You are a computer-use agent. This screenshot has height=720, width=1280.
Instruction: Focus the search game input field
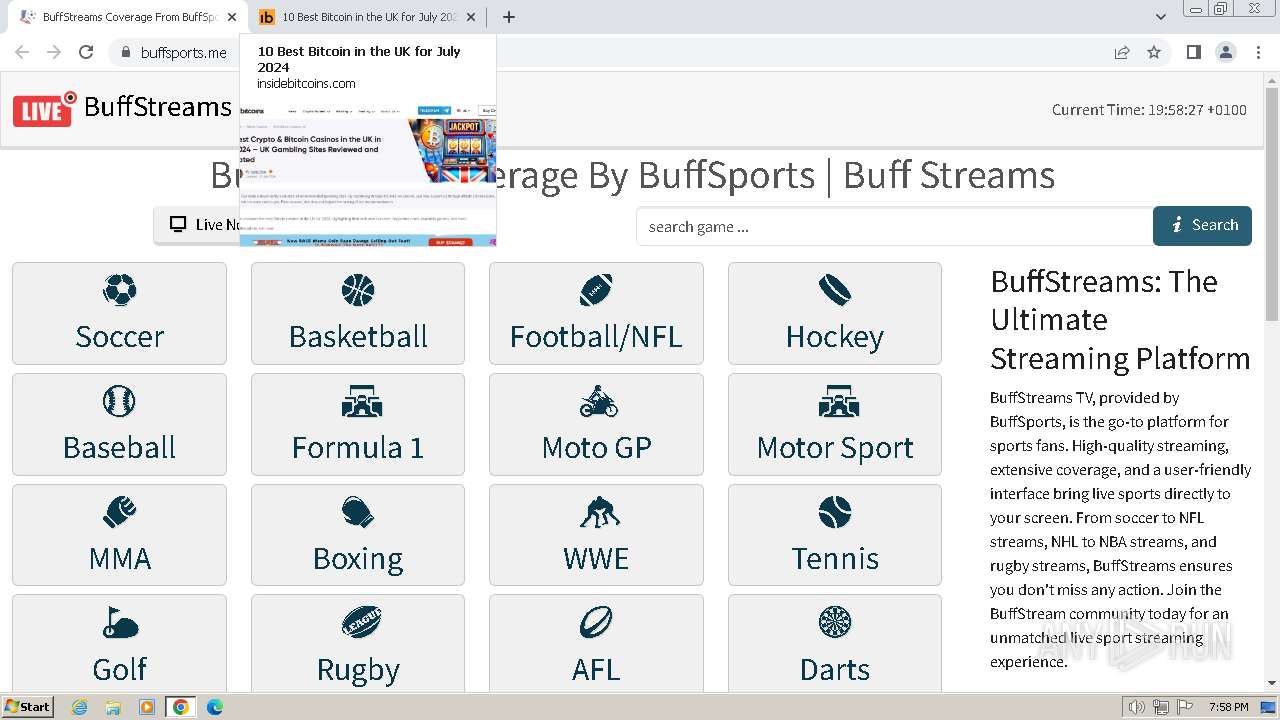tap(894, 226)
